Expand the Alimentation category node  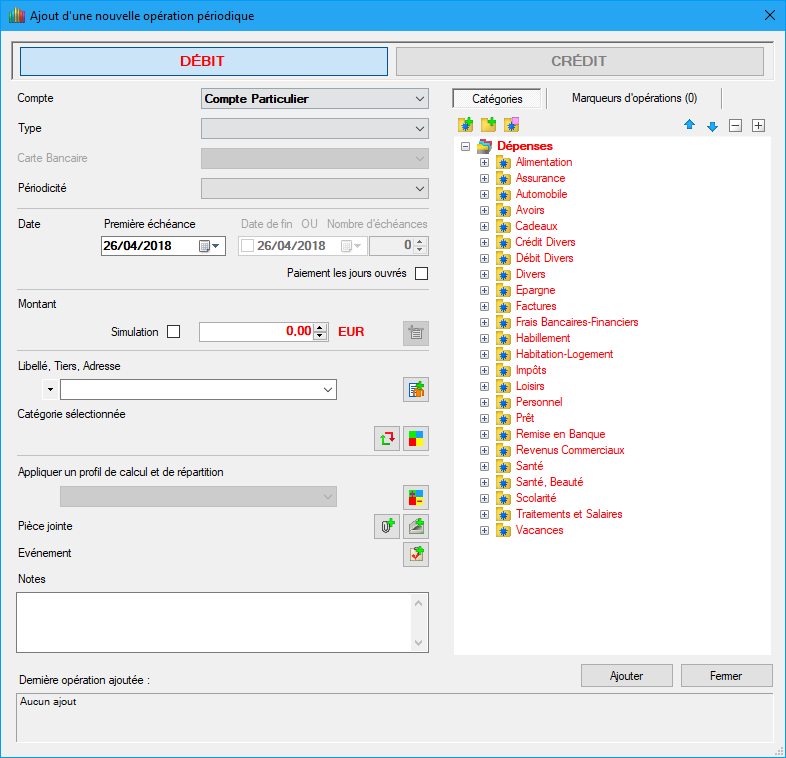click(484, 162)
